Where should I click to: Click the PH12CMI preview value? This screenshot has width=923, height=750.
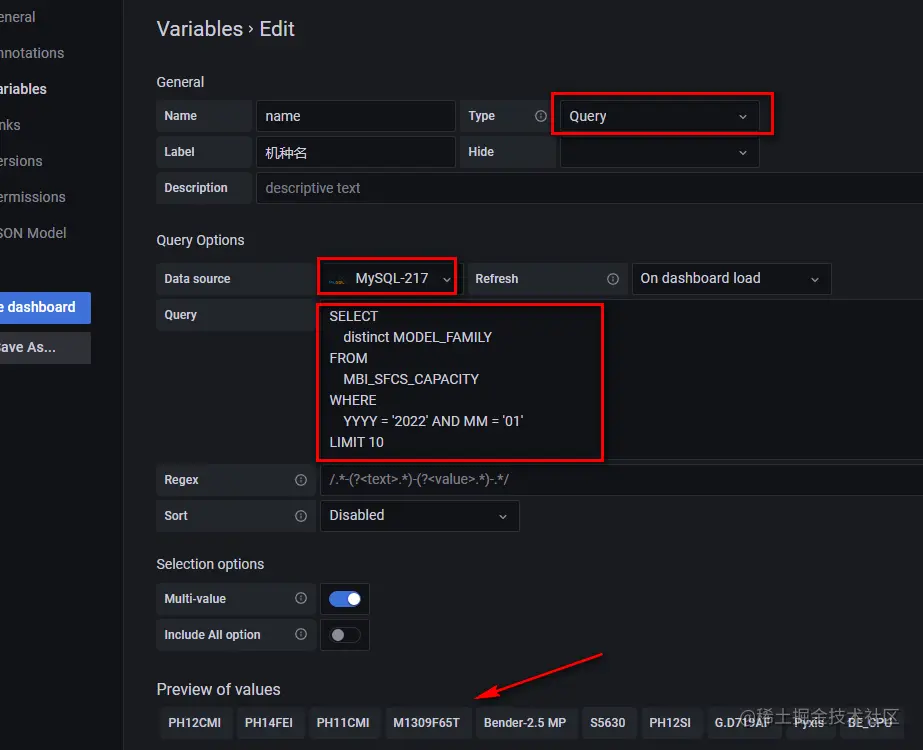point(195,722)
